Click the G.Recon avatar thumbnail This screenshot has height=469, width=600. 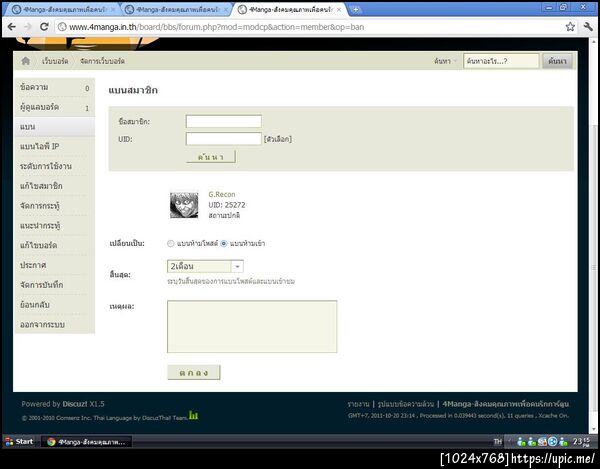click(184, 205)
